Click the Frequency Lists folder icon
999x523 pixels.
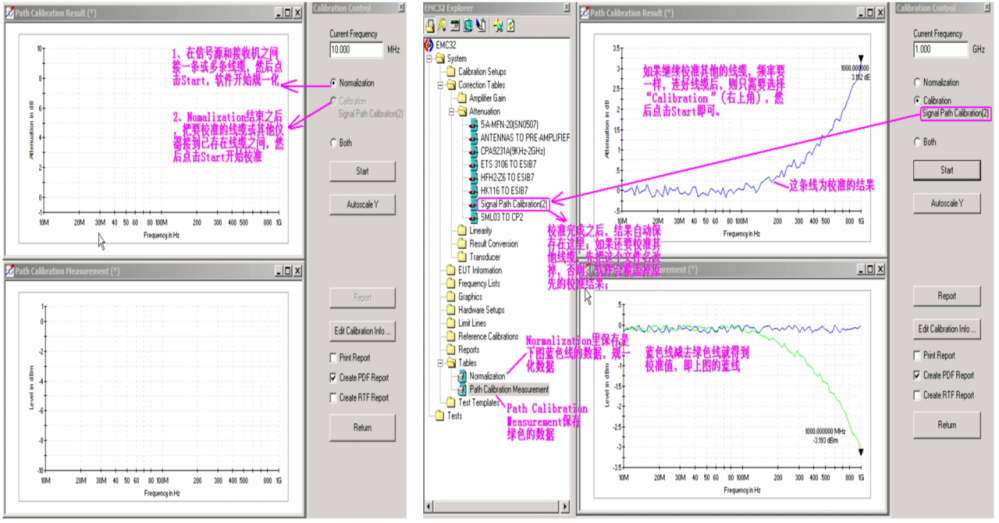coord(451,284)
